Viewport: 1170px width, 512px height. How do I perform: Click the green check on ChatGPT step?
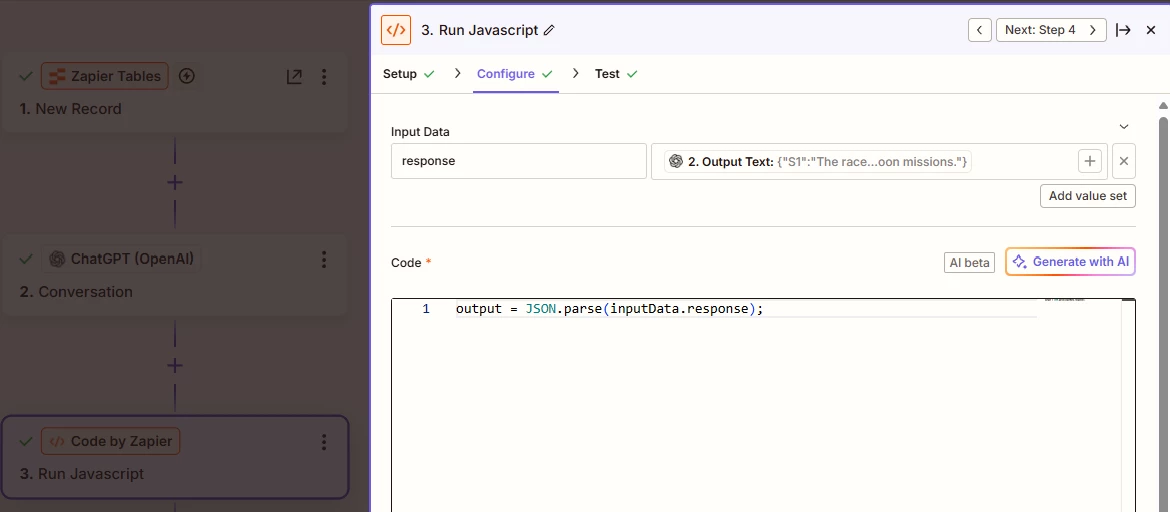tap(26, 259)
